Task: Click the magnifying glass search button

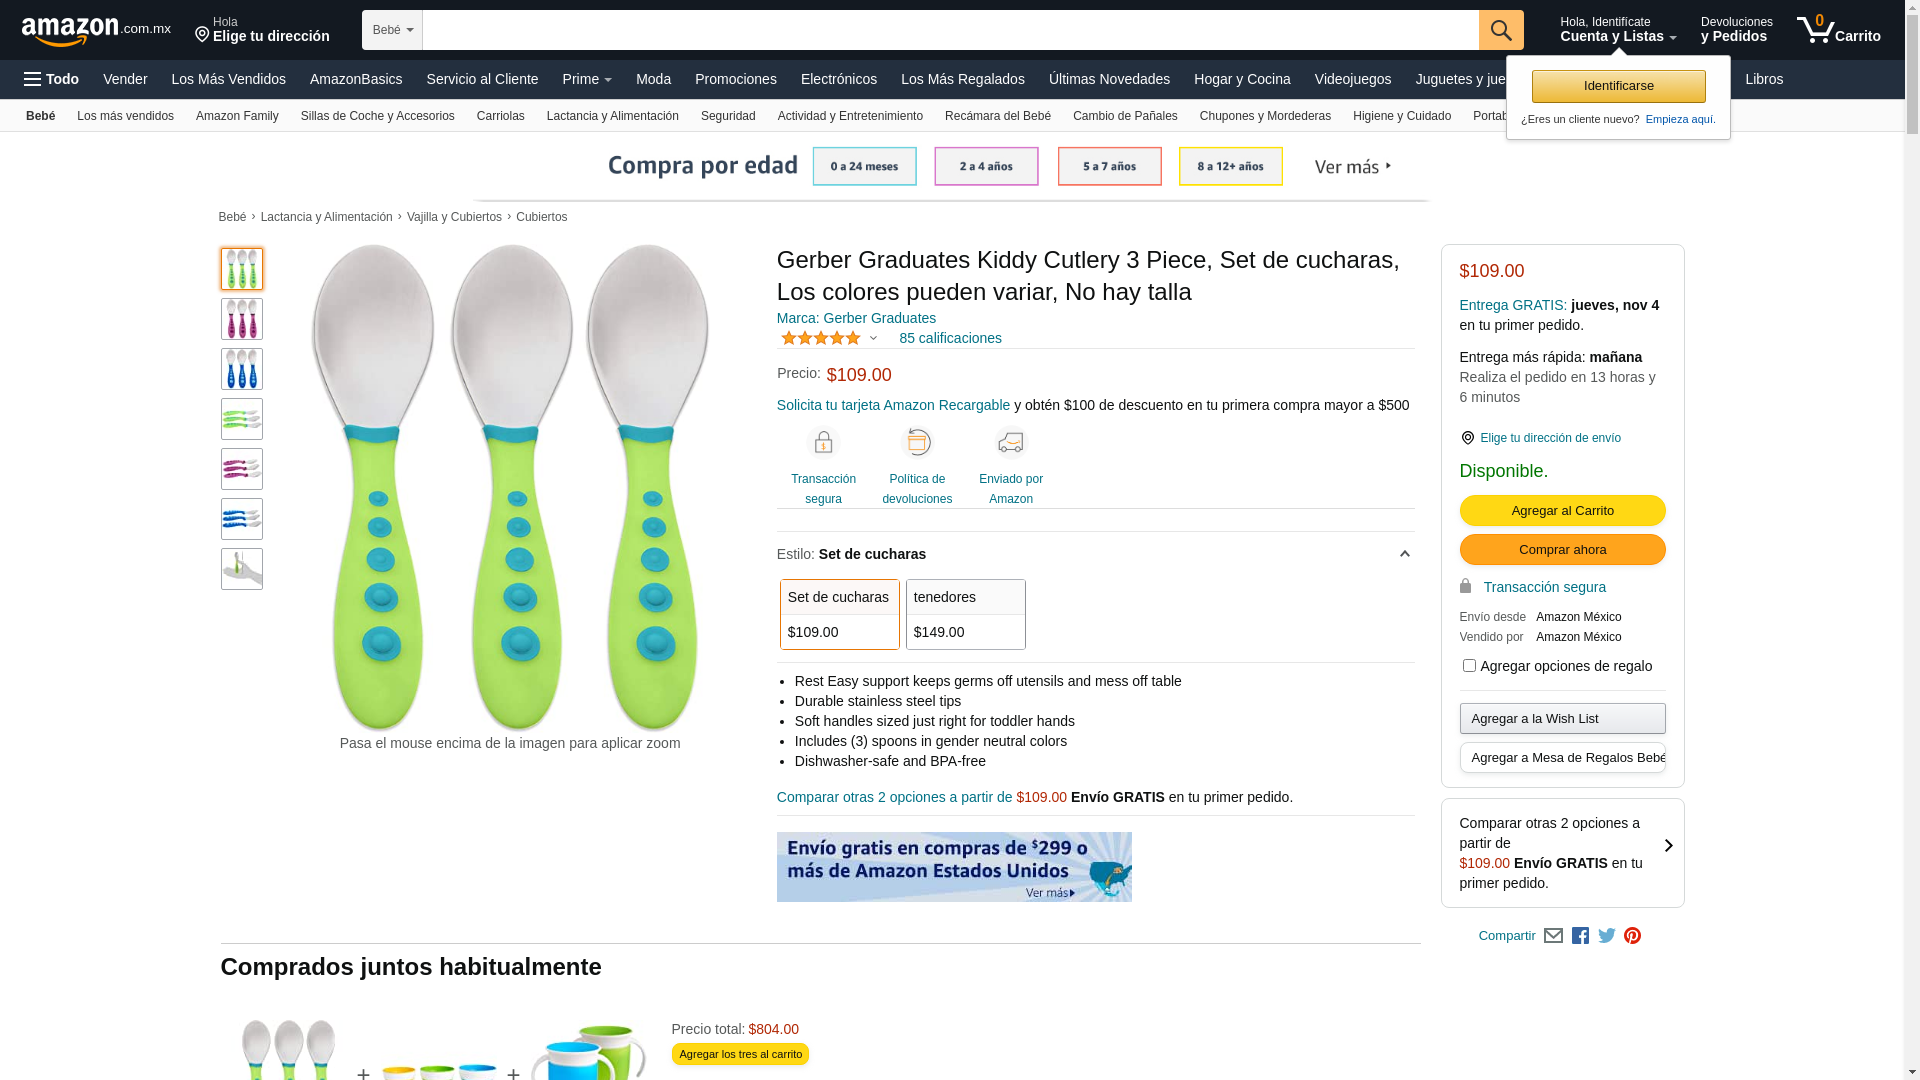Action: [x=1500, y=30]
